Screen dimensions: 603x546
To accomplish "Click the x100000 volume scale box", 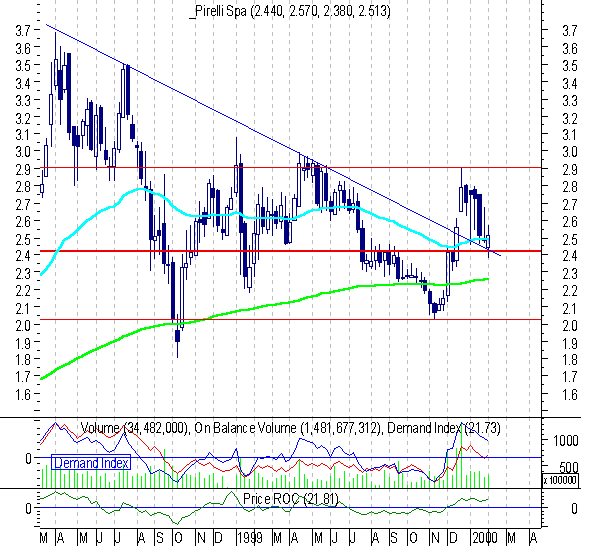I will (560, 480).
